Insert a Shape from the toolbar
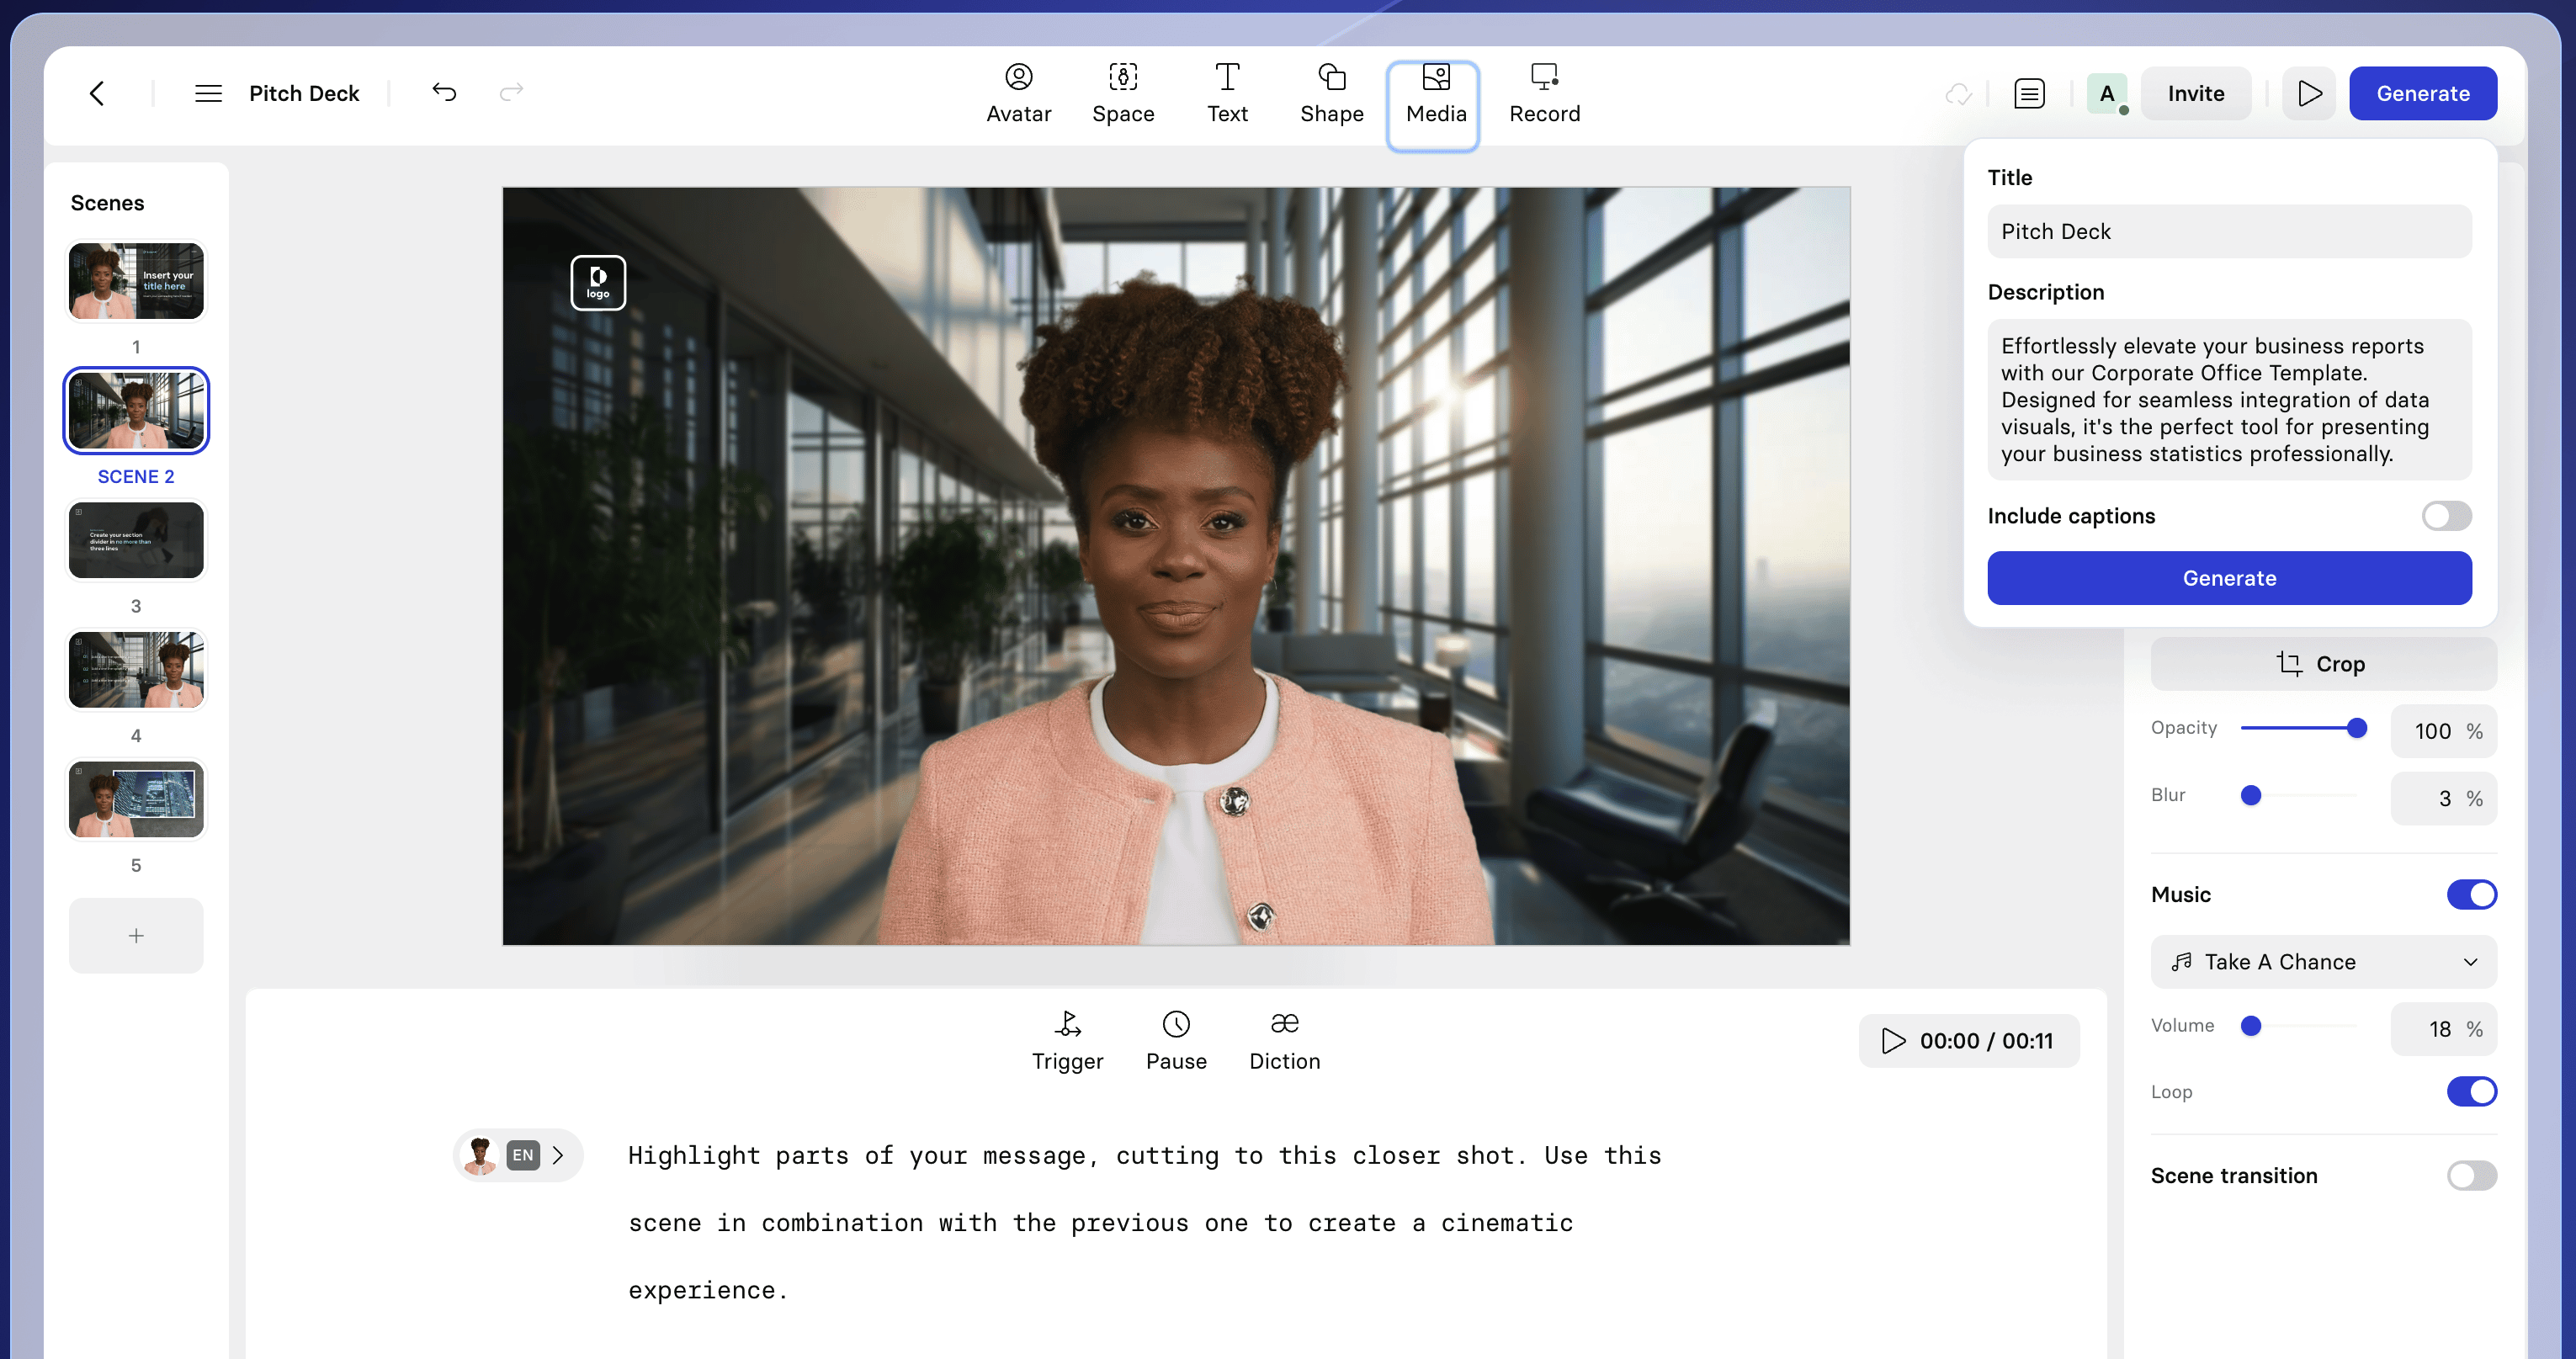 (x=1331, y=92)
